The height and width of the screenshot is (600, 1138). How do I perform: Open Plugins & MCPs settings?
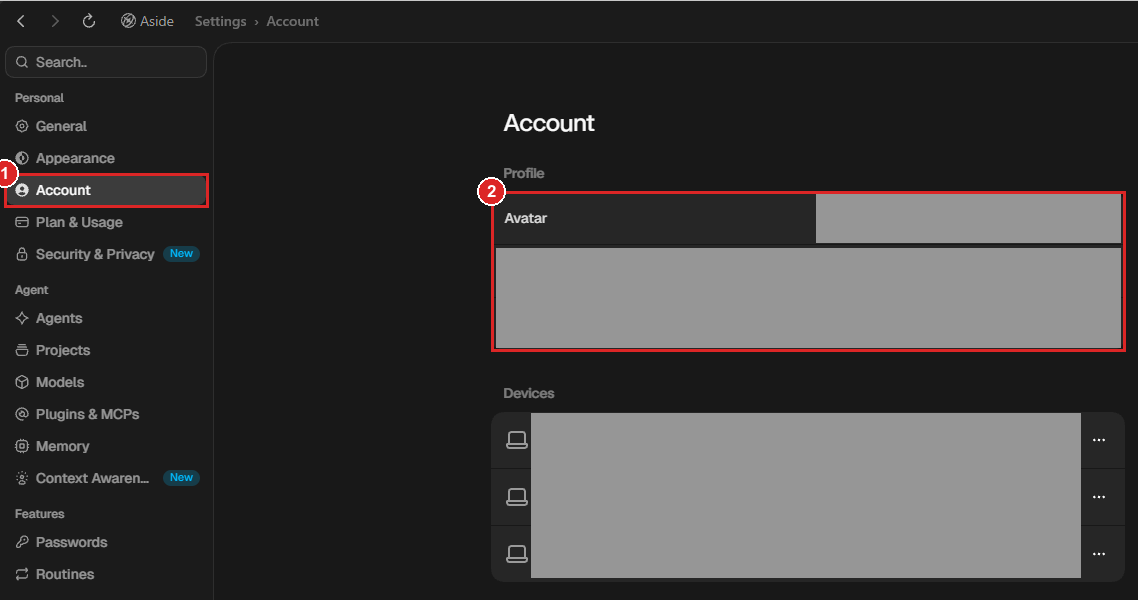click(106, 414)
